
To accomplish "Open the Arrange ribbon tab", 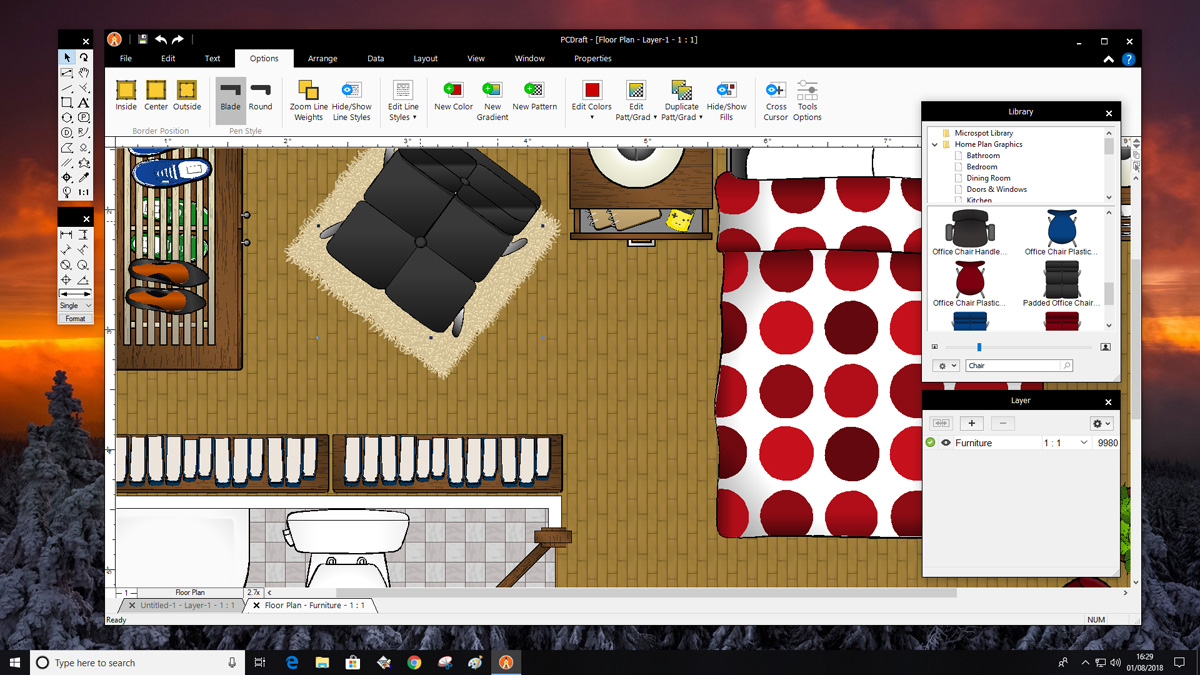I will pyautogui.click(x=322, y=58).
